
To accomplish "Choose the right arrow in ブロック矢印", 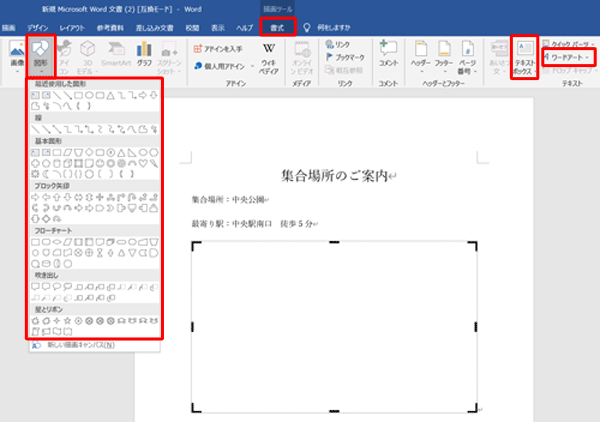I will (x=35, y=197).
